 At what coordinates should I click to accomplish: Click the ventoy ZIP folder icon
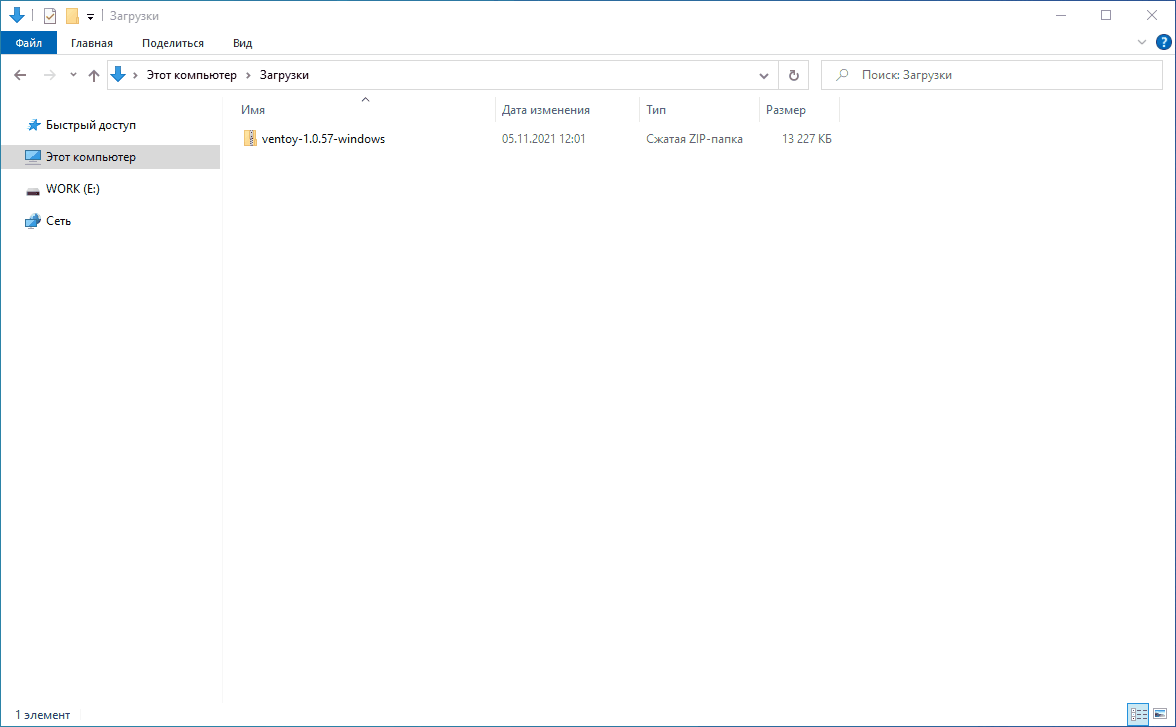tap(250, 138)
